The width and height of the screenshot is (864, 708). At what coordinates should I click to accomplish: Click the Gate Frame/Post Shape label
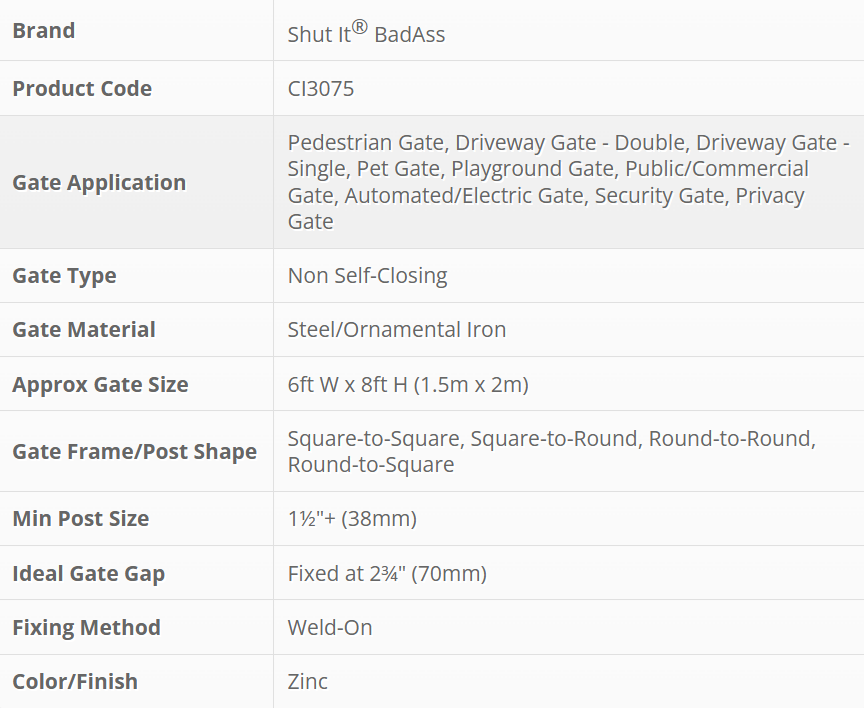point(134,452)
